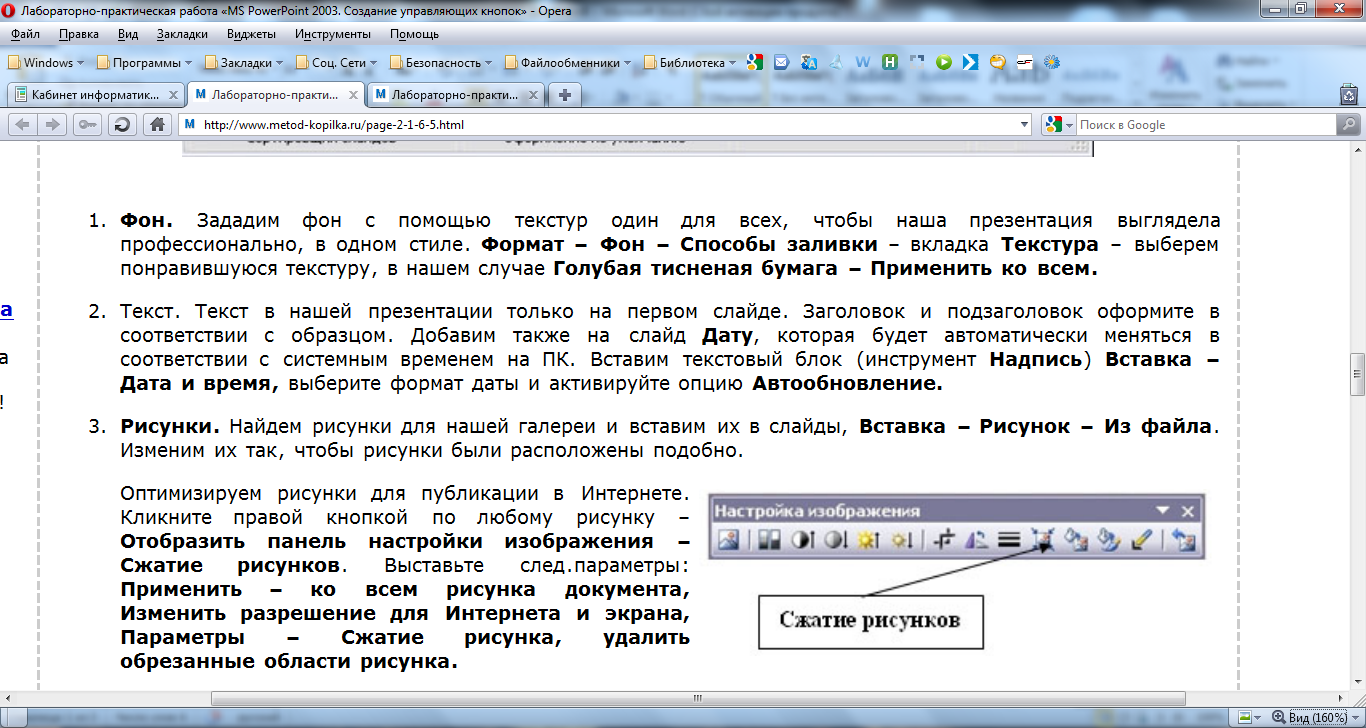Expand the Библиотека bookmarks folder
This screenshot has height=728, width=1366.
click(689, 62)
